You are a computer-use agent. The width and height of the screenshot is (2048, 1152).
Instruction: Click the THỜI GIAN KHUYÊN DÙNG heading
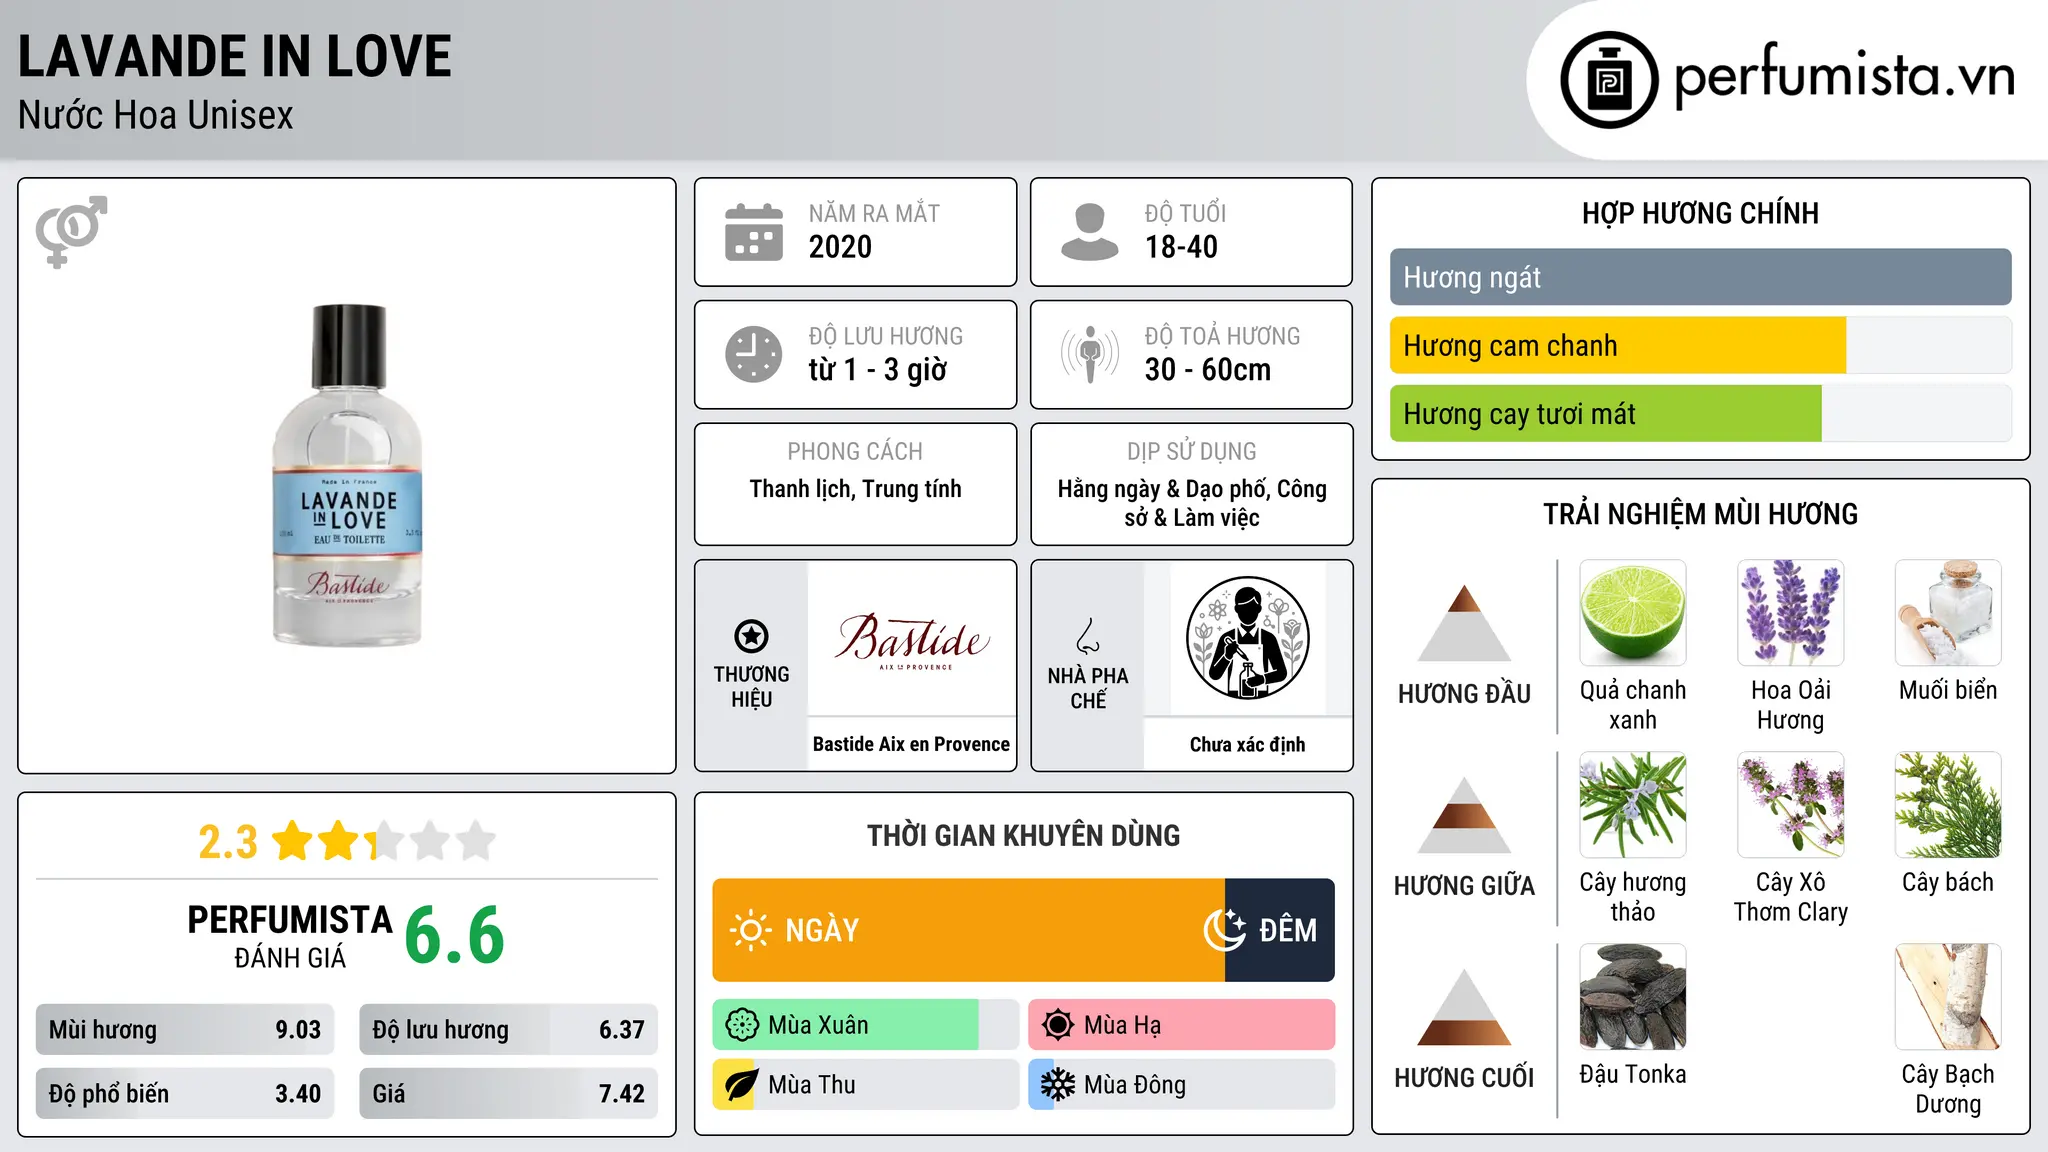1023,835
